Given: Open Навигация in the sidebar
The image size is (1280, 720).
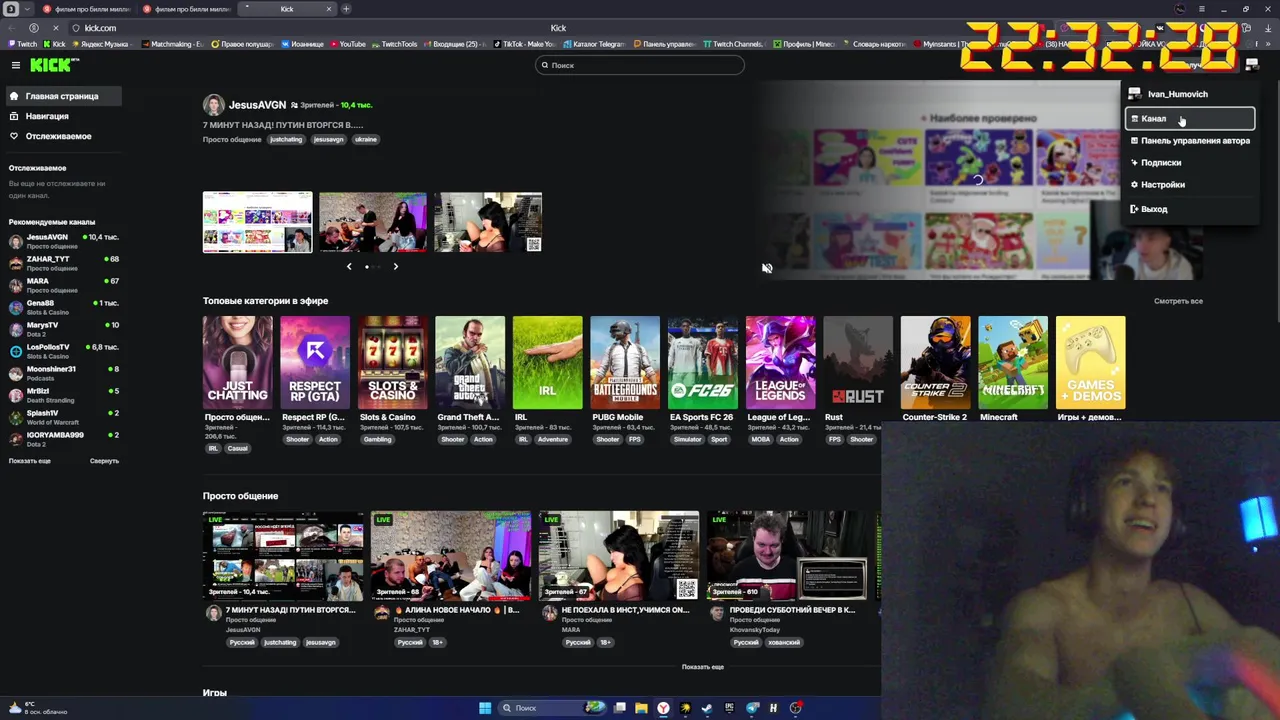Looking at the screenshot, I should click(62, 116).
